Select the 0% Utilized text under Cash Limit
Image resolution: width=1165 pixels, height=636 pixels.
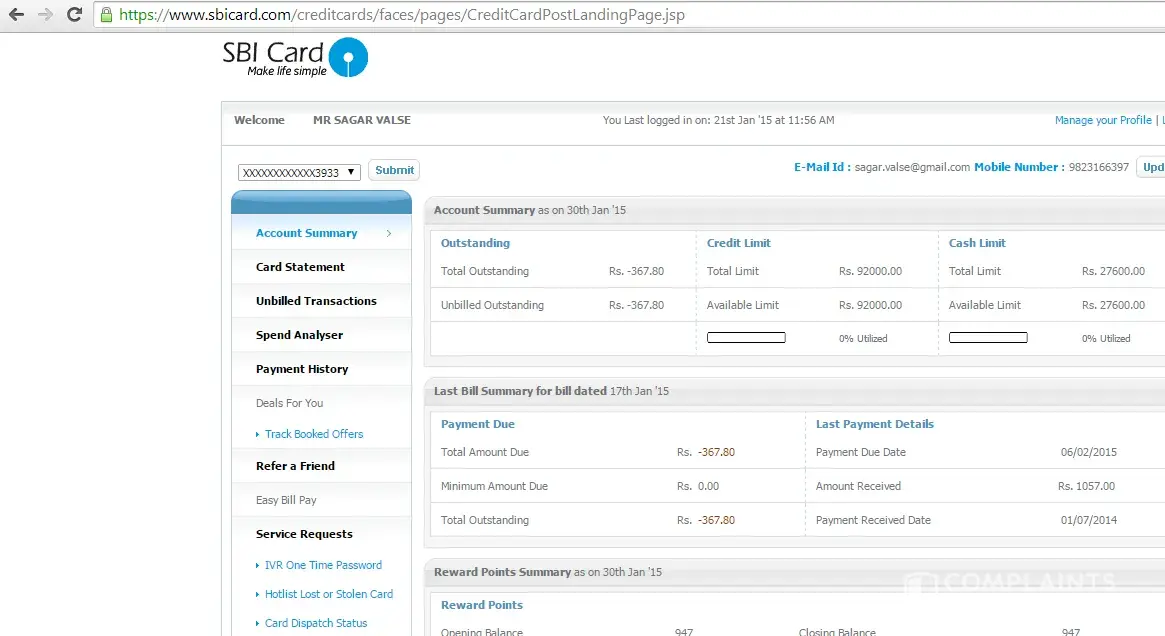click(x=1106, y=339)
